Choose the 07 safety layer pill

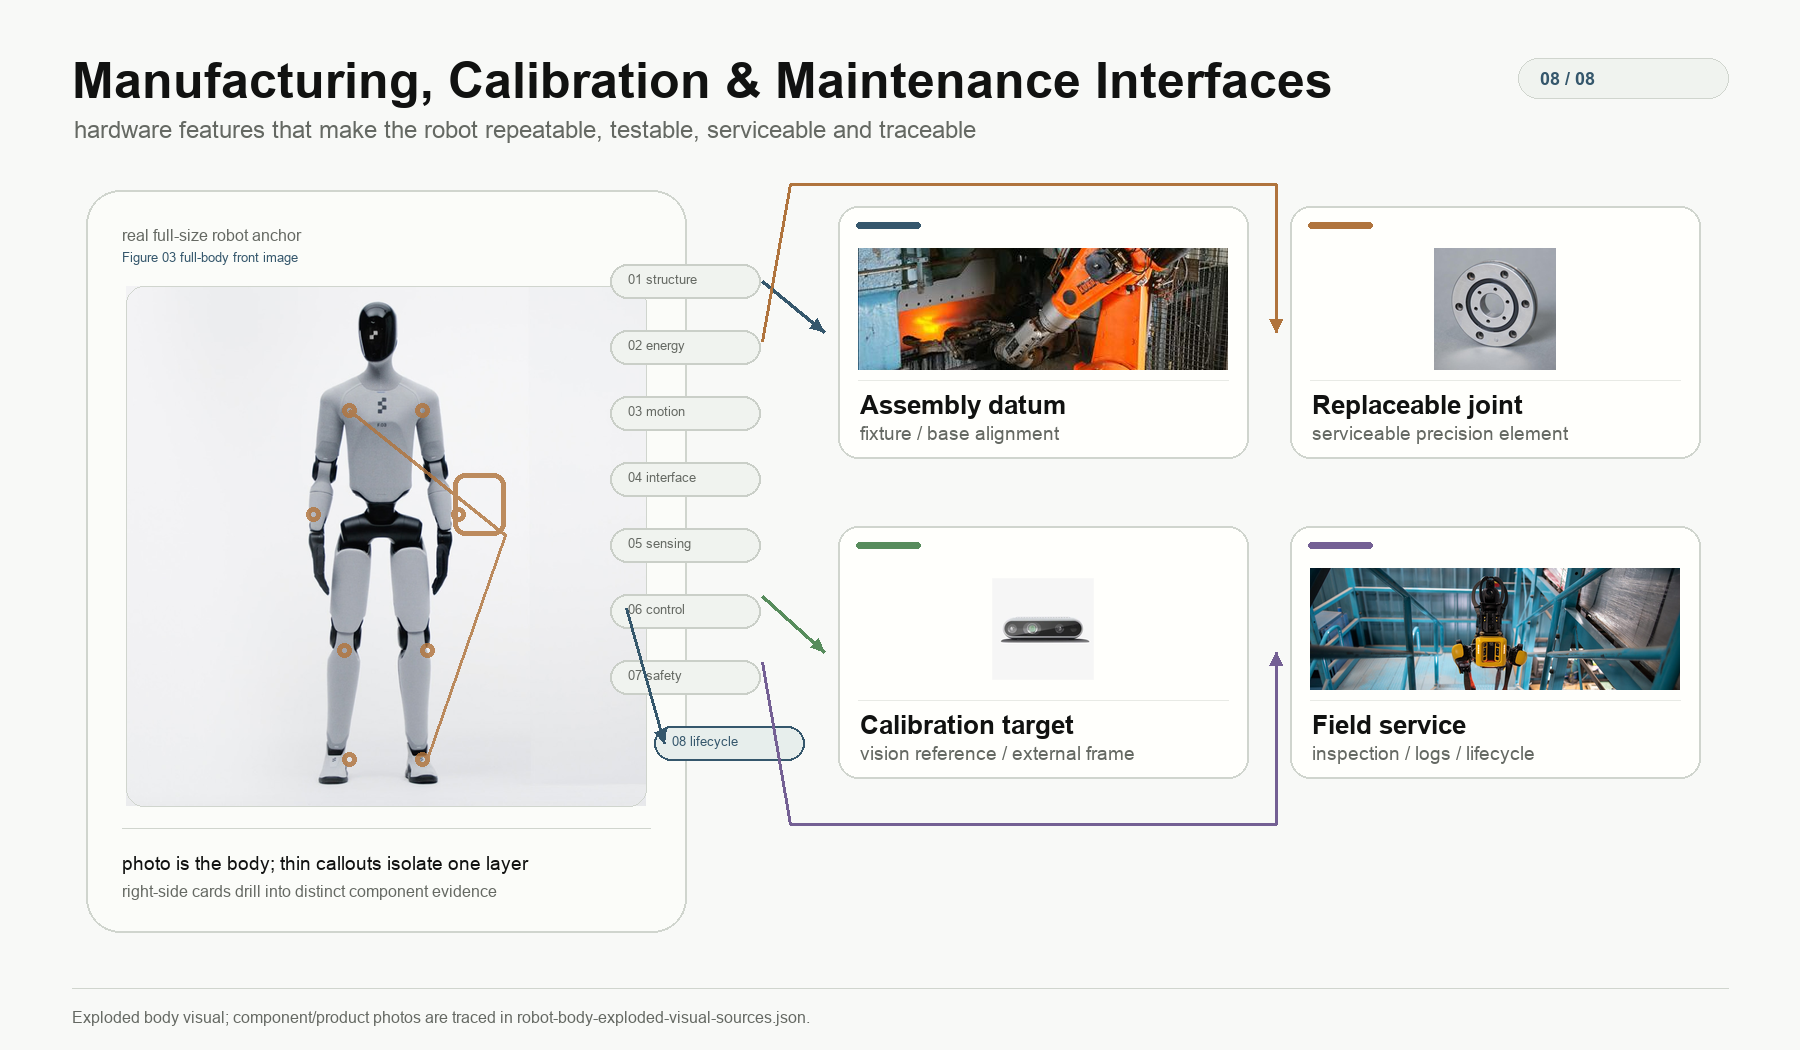click(x=685, y=677)
